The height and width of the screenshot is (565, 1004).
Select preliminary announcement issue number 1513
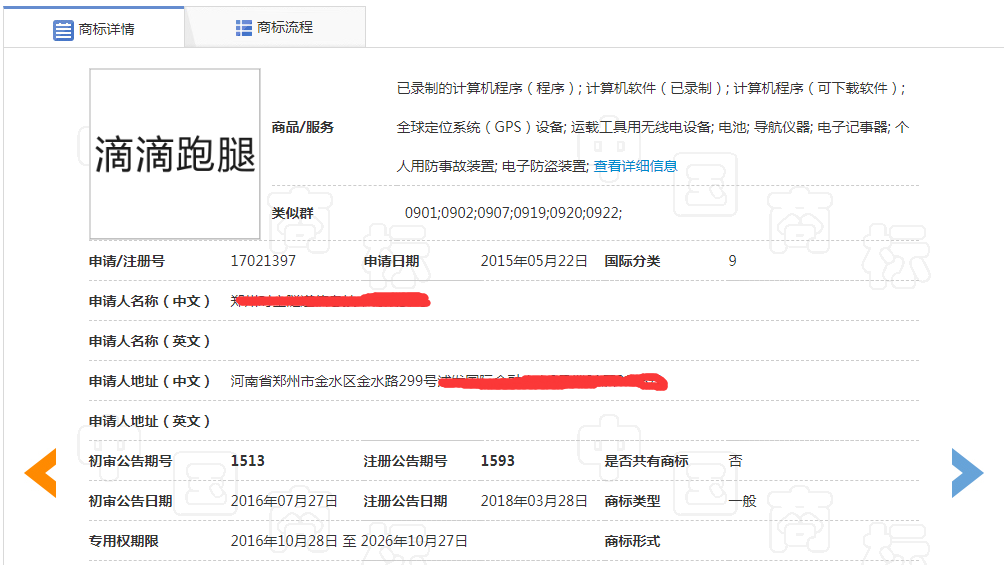(x=247, y=461)
